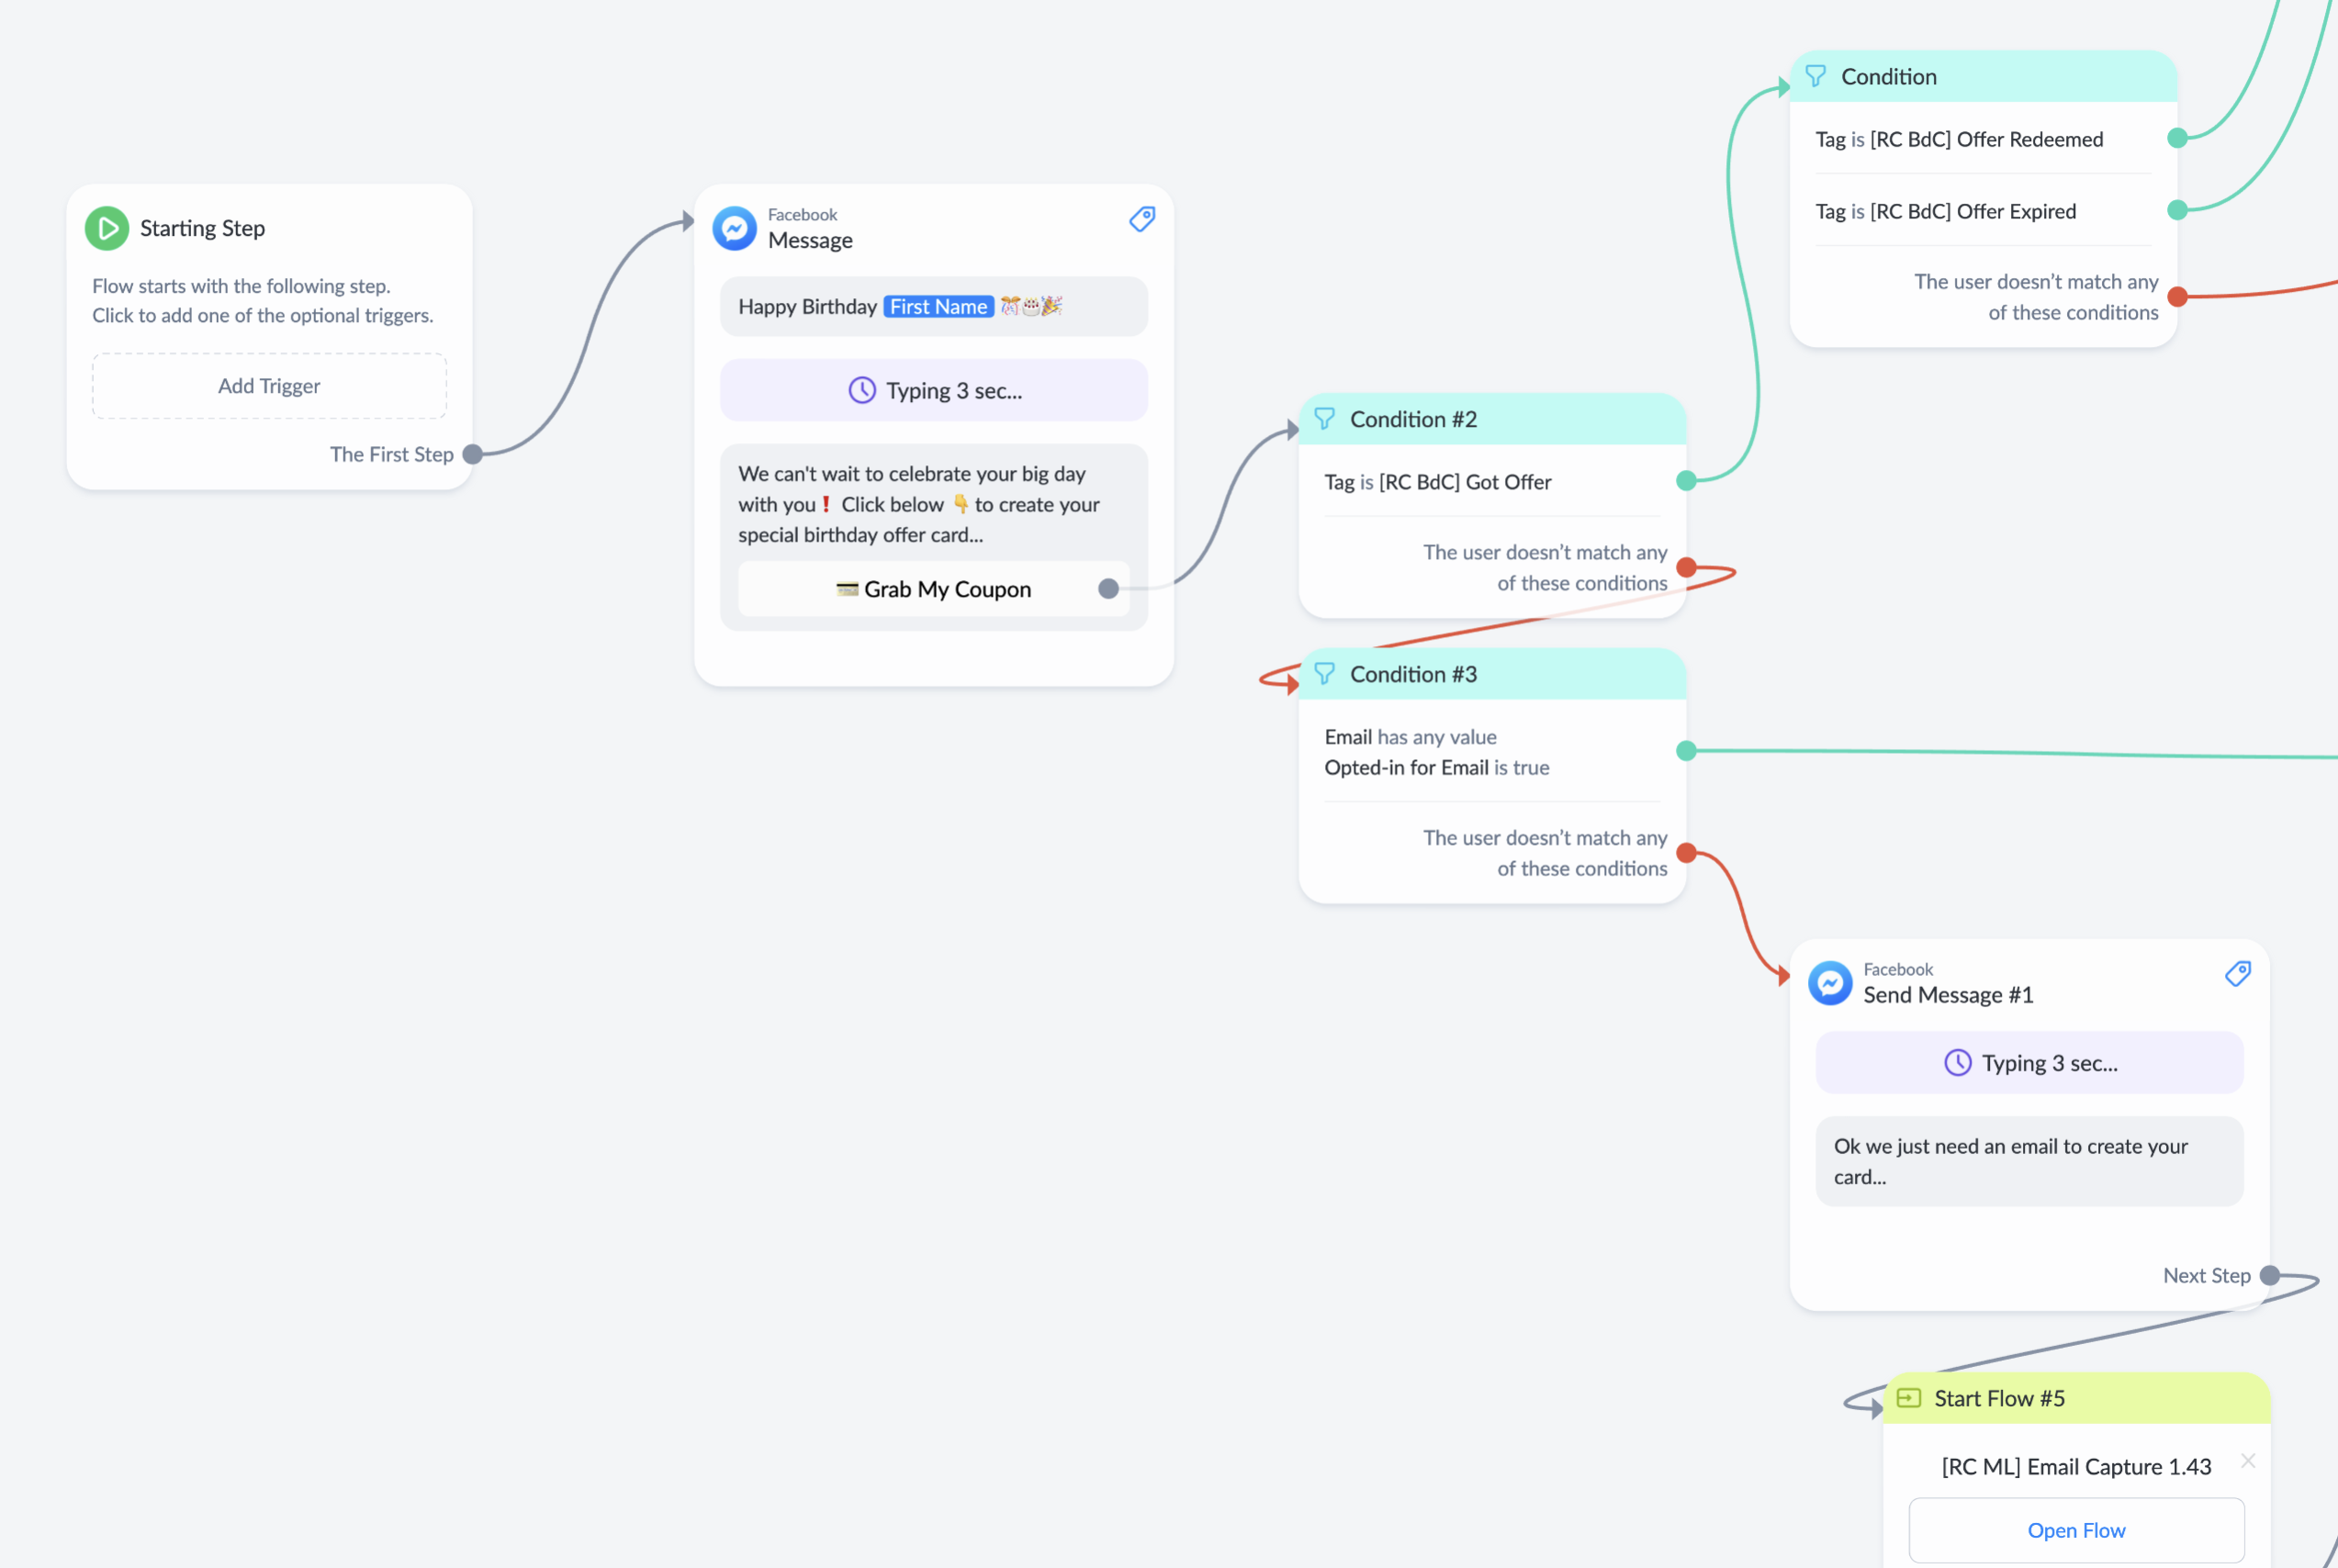2338x1568 pixels.
Task: Click the Offer Expired green connector dot
Action: point(2177,210)
